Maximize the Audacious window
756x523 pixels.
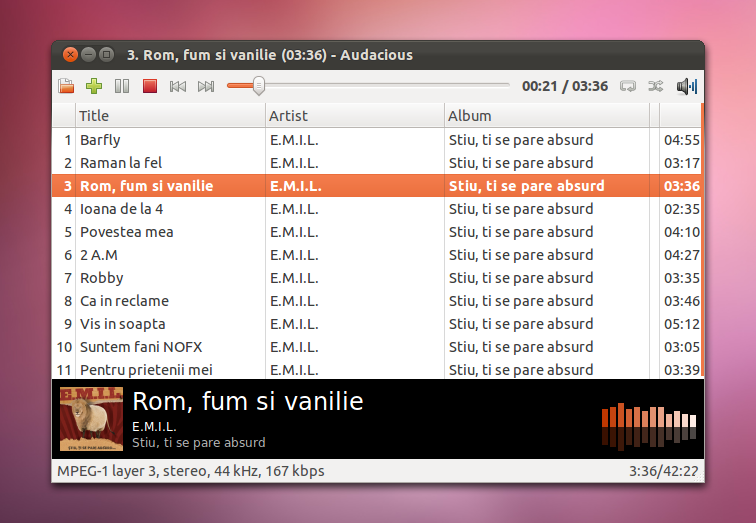click(x=107, y=54)
